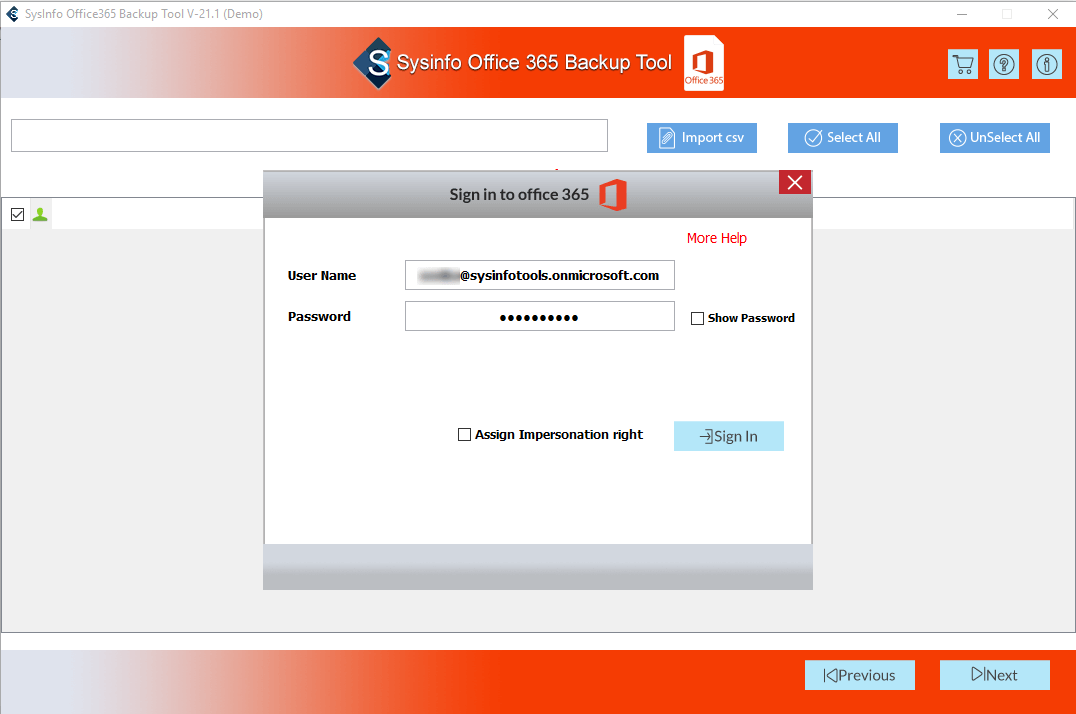Click the User Name label

point(322,276)
